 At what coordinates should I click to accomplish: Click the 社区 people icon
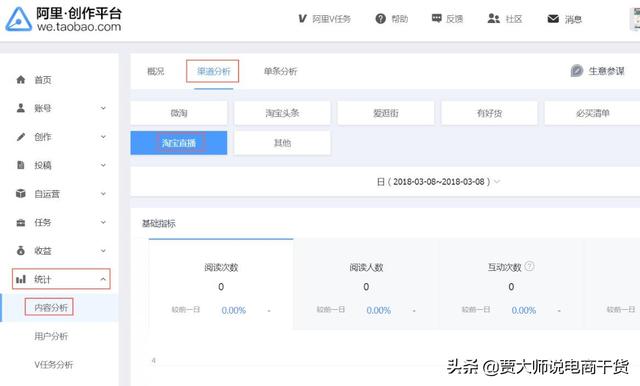point(493,18)
